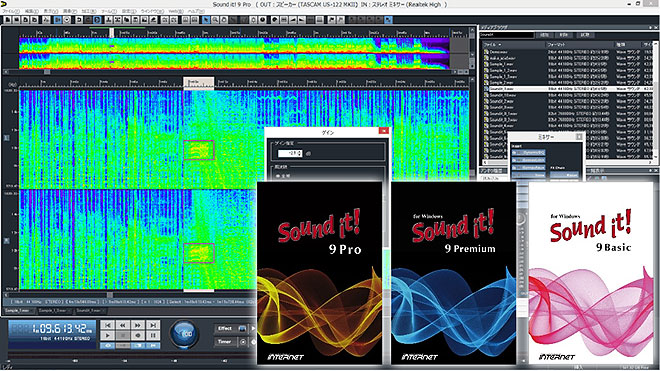Select the Demo.wav row in the file list
Screen dimensions: 660x371
[x=567, y=52]
